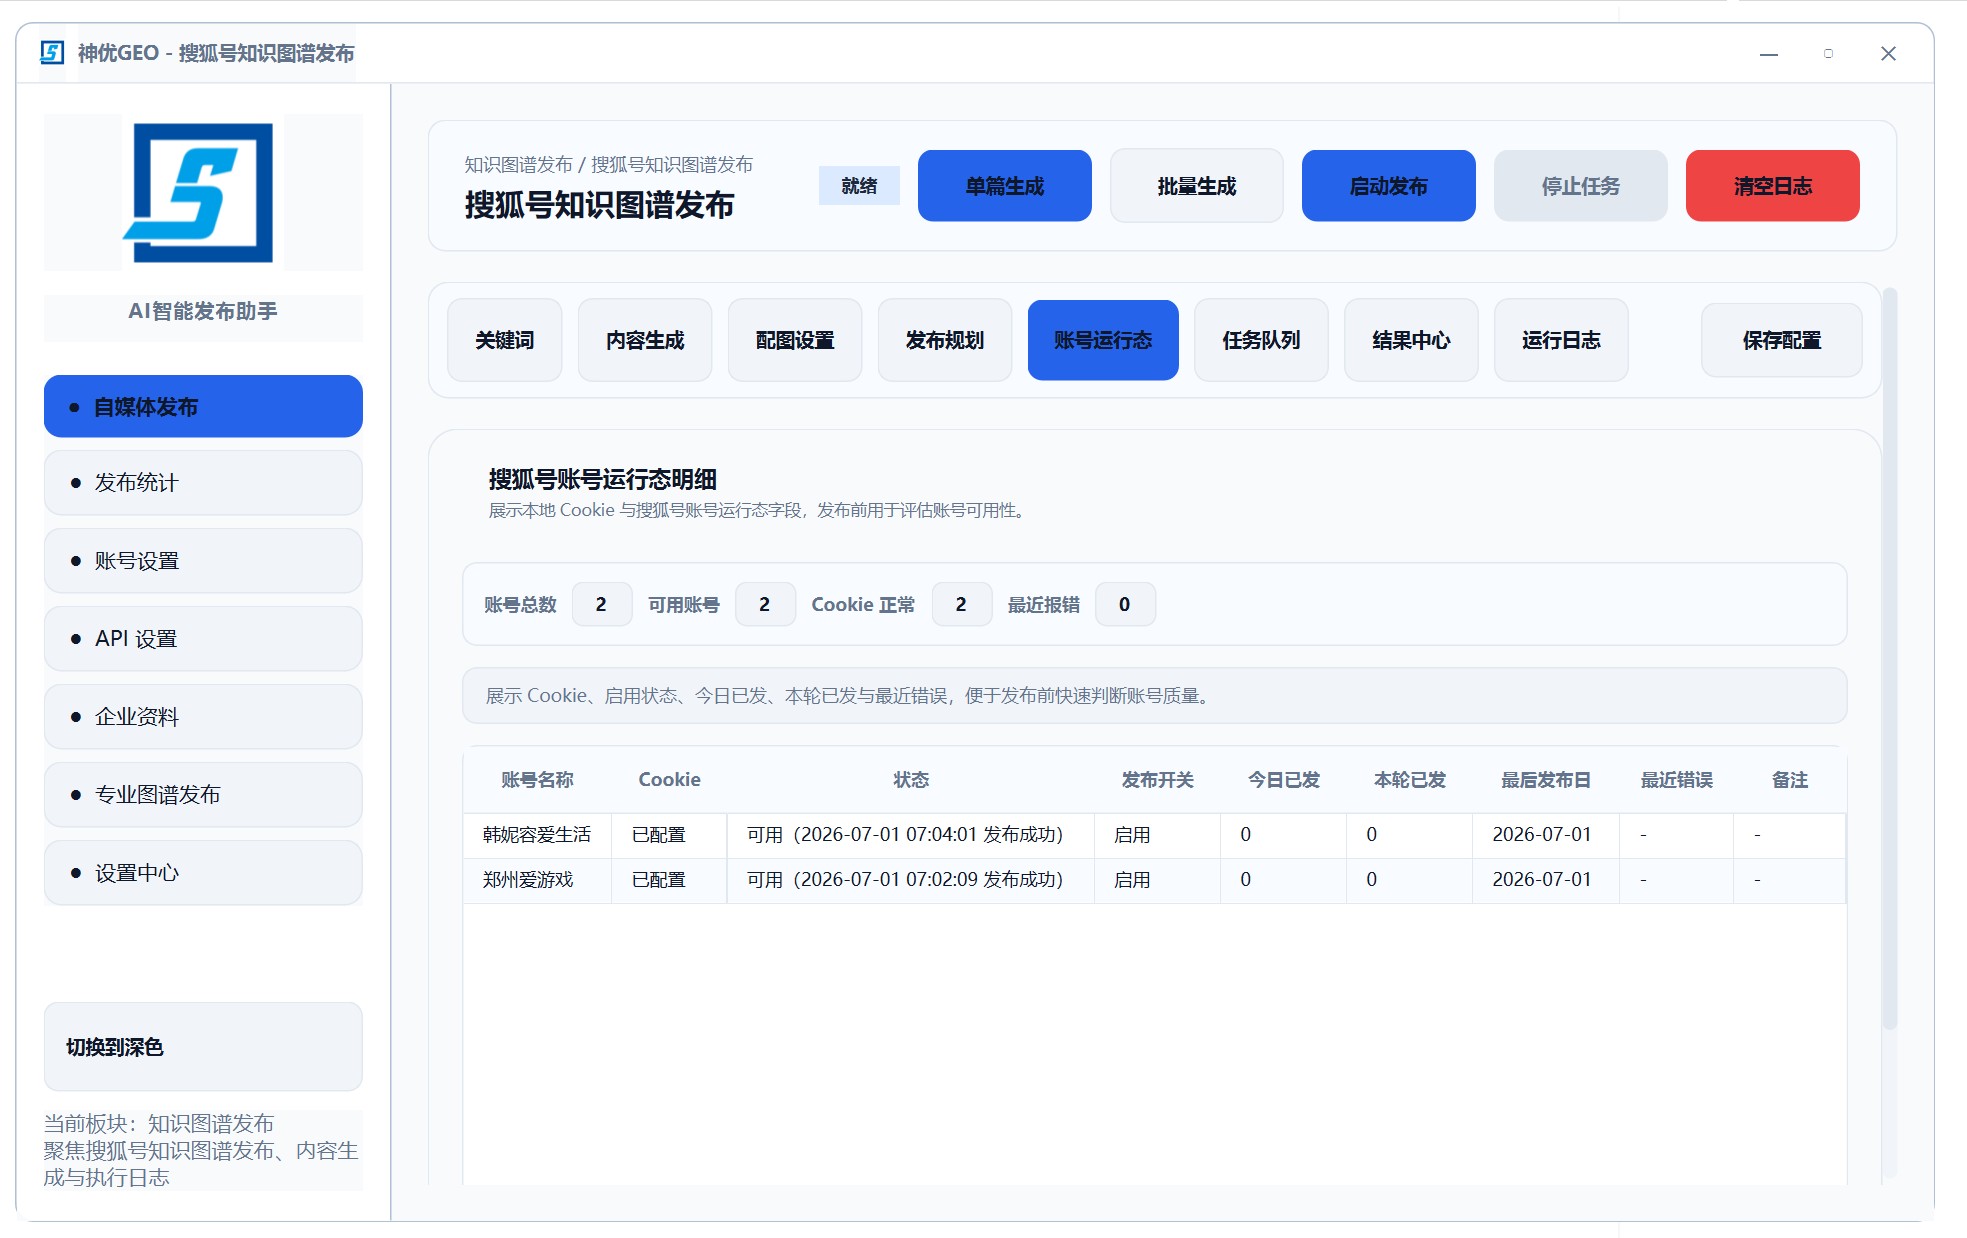Minimize the 神优GEO window

tap(1768, 54)
